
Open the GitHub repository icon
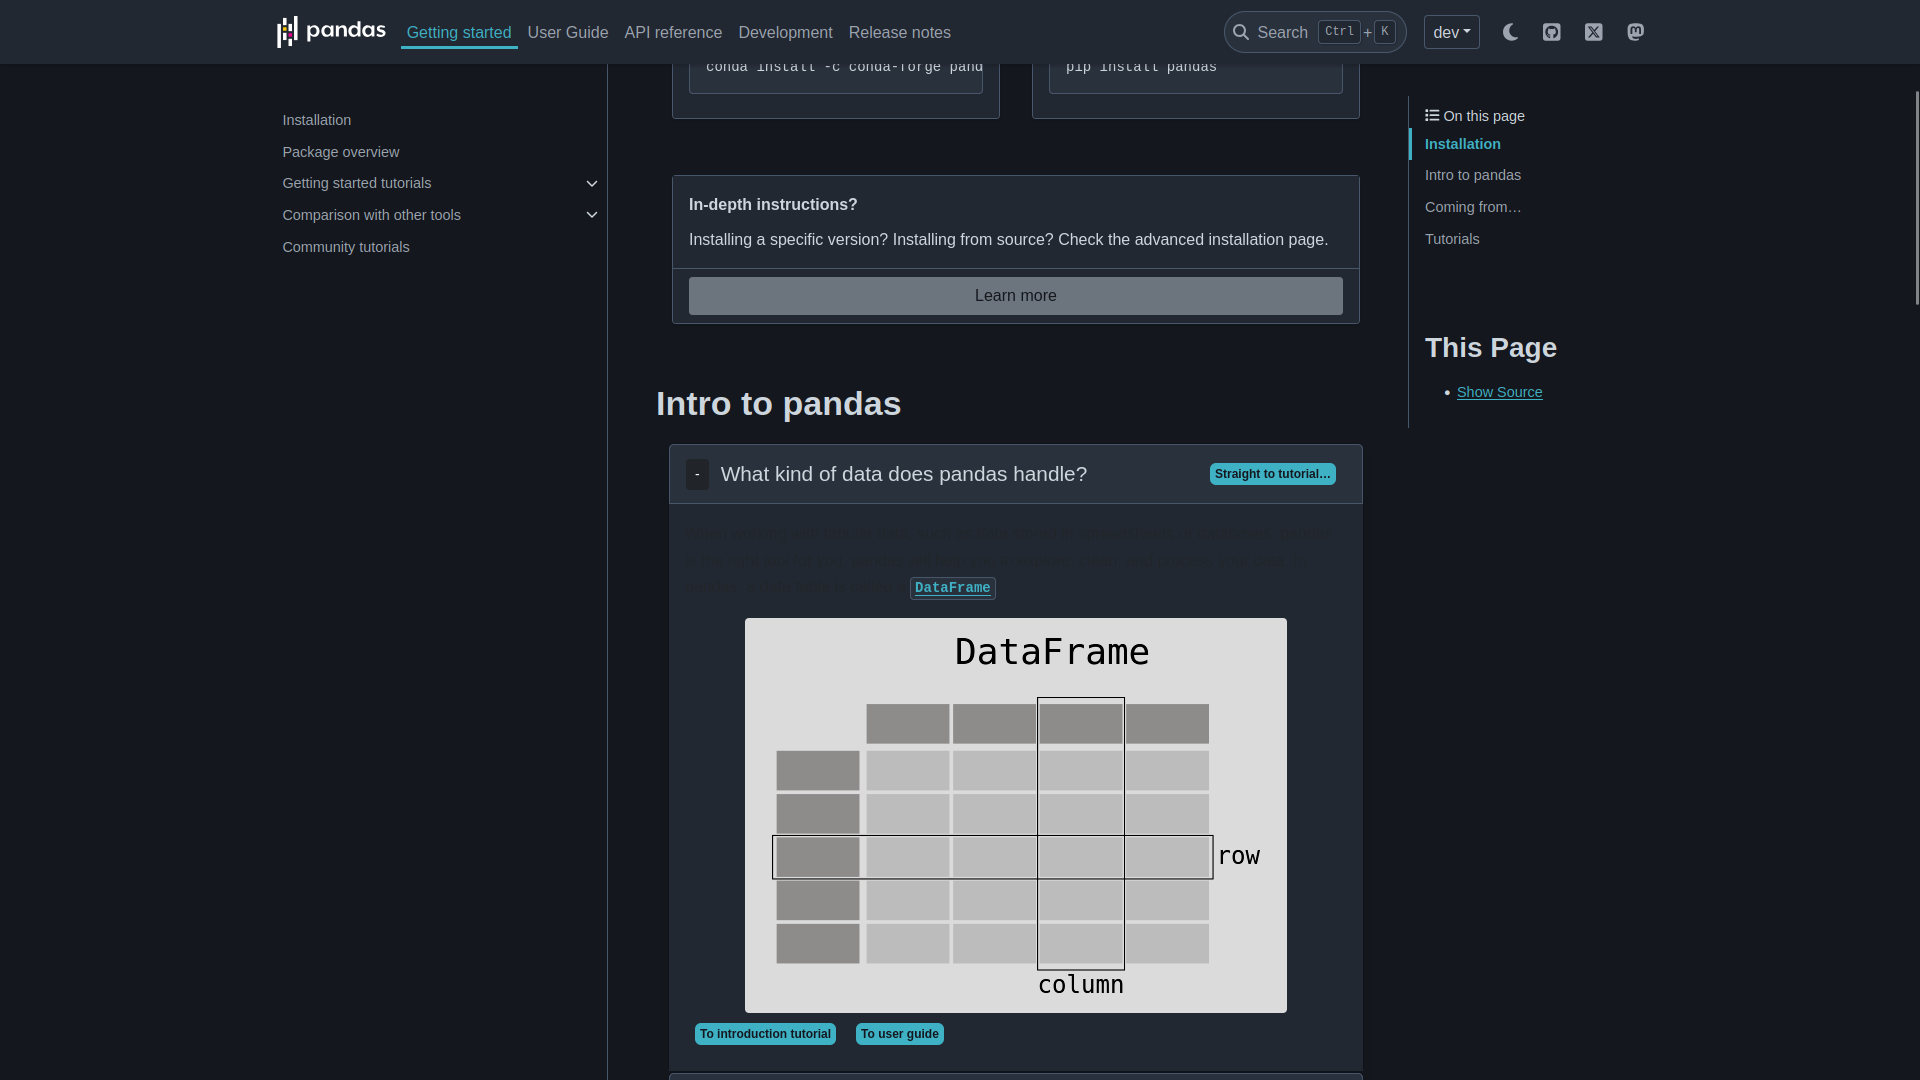1552,32
